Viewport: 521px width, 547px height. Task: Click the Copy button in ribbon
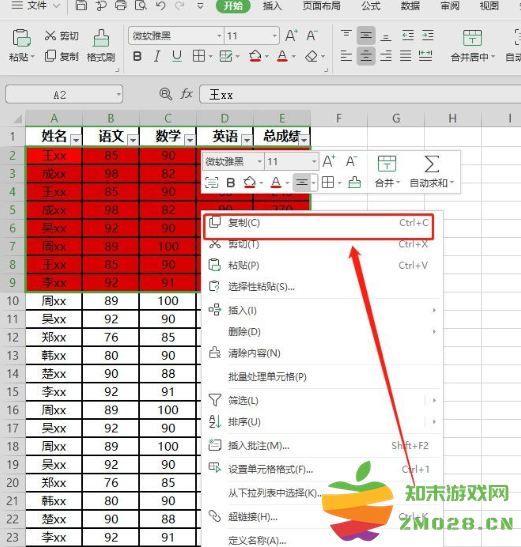pos(61,56)
